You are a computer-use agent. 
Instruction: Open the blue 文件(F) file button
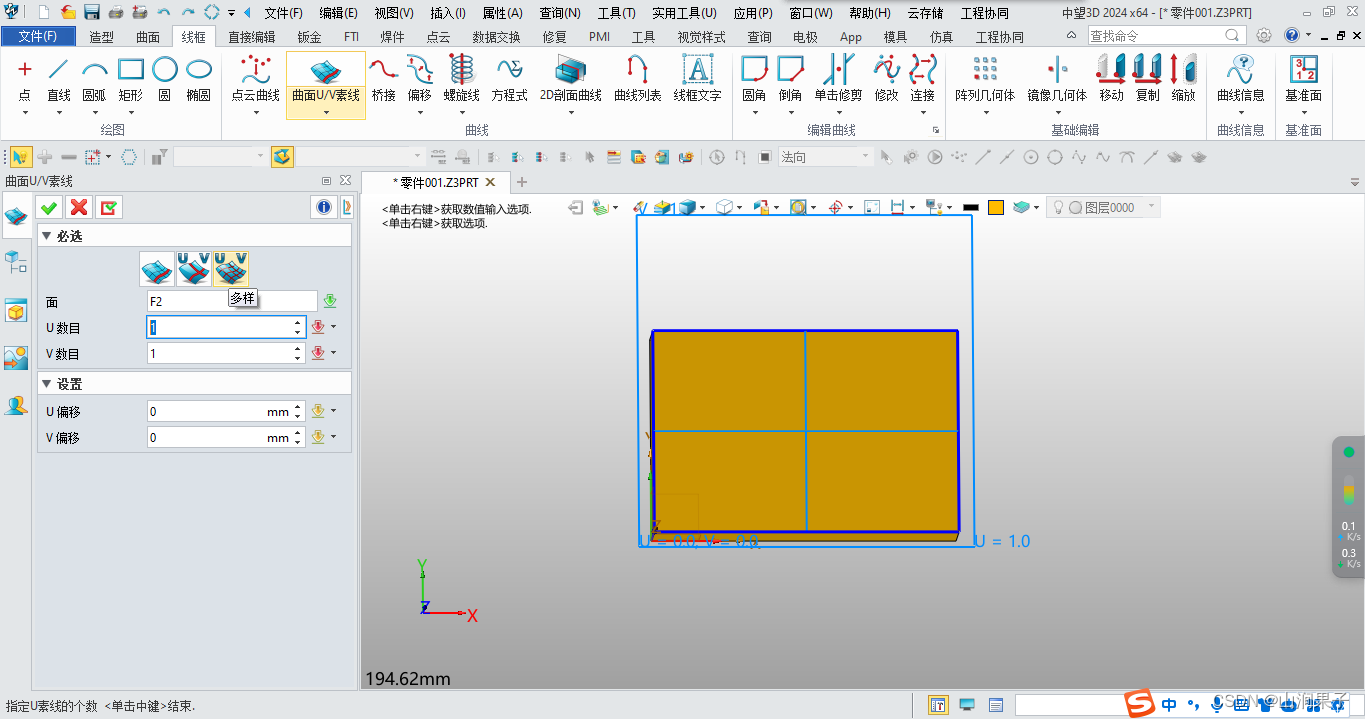coord(38,36)
